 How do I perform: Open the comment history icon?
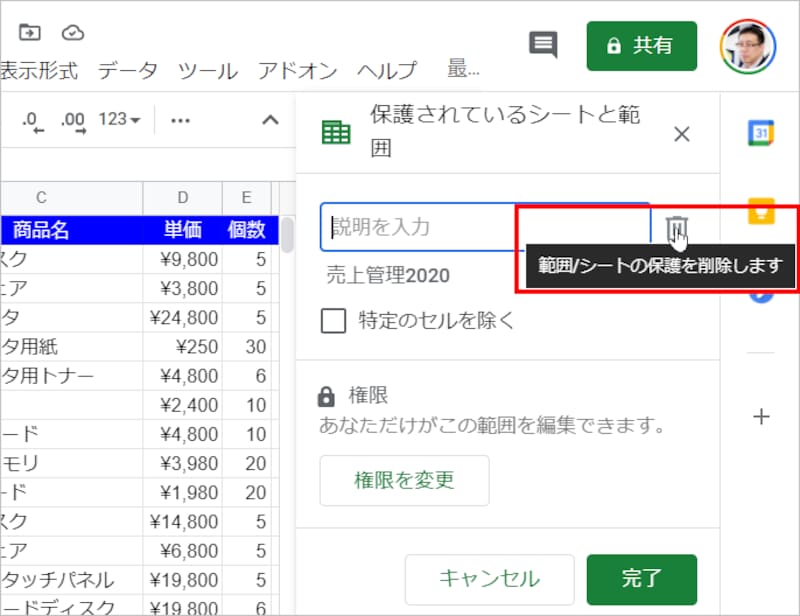point(542,46)
